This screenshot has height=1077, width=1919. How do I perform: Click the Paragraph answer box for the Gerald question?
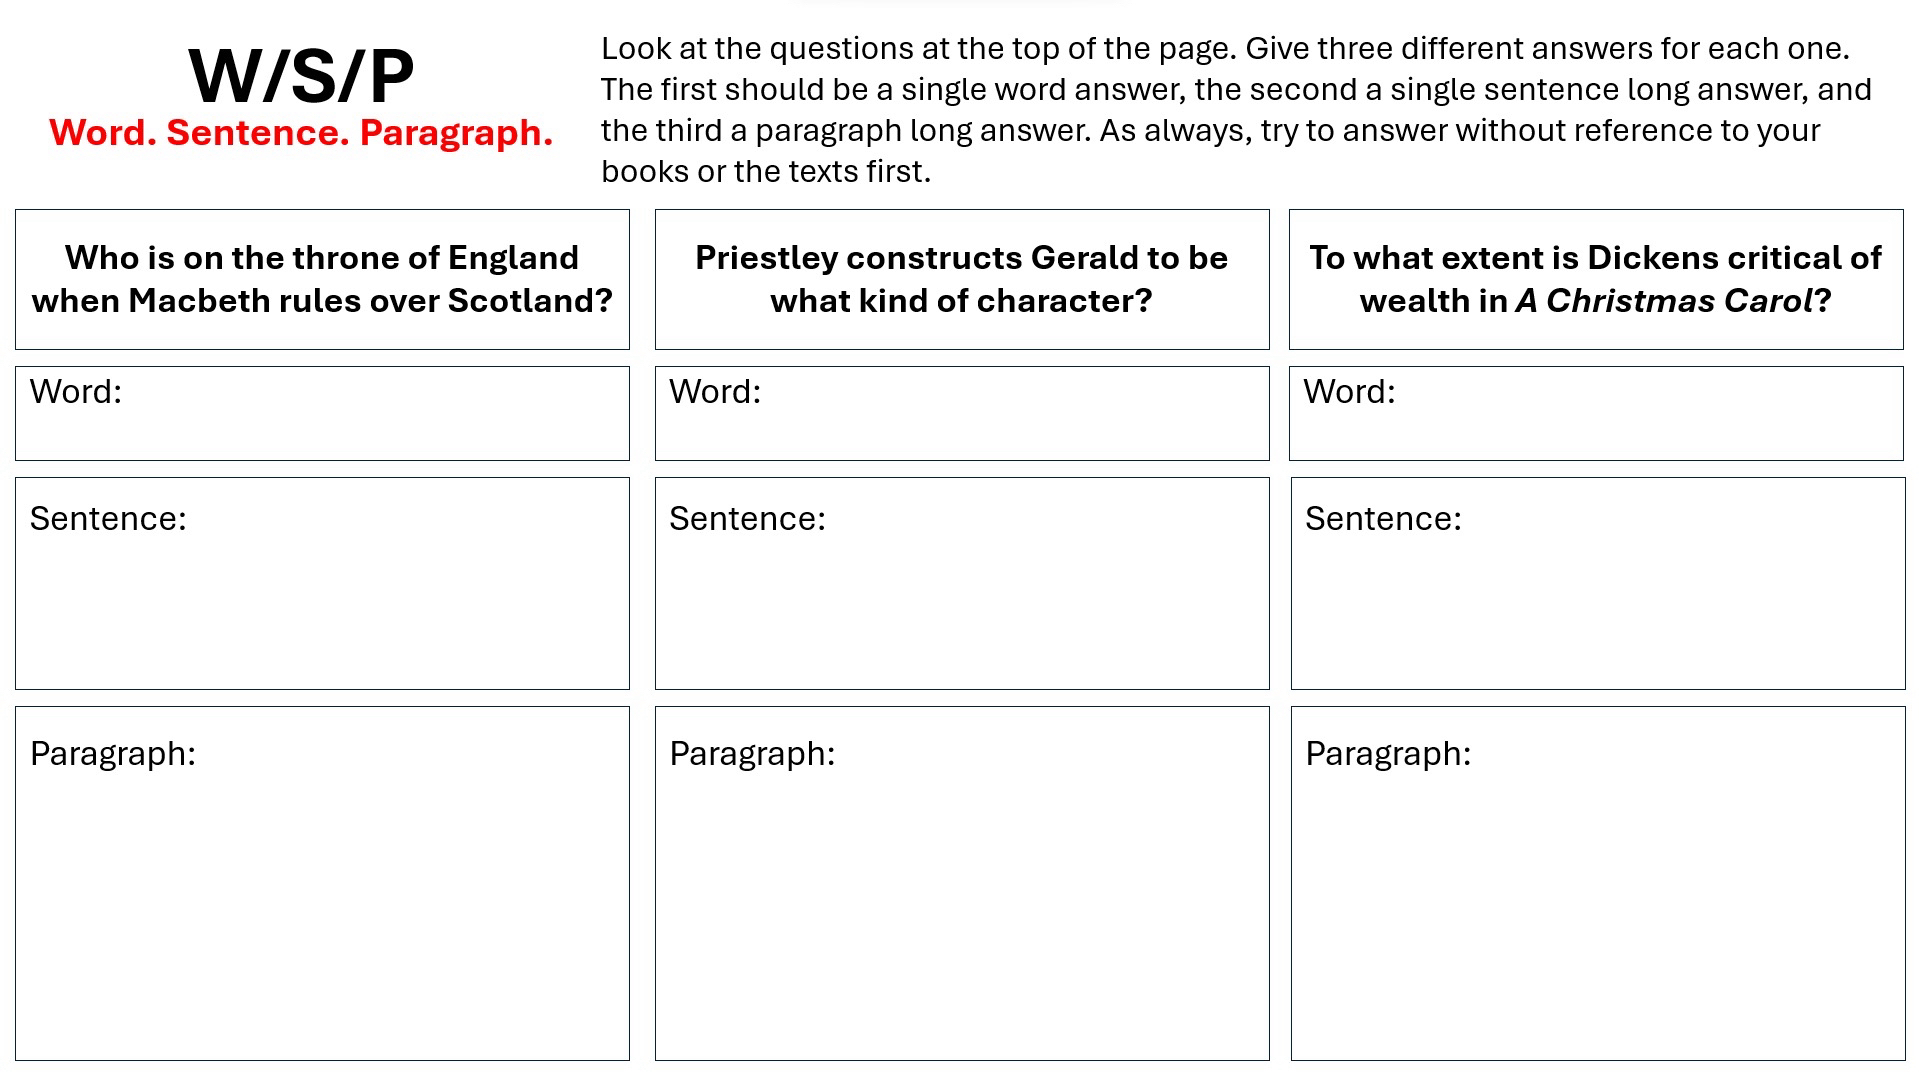(962, 900)
